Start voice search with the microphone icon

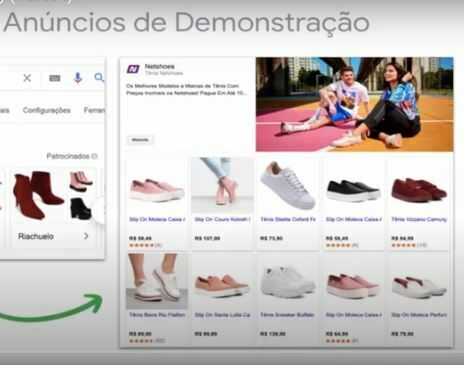pos(78,78)
